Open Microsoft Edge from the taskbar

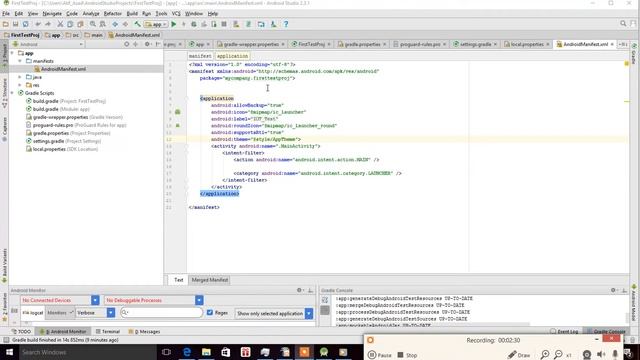point(187,352)
